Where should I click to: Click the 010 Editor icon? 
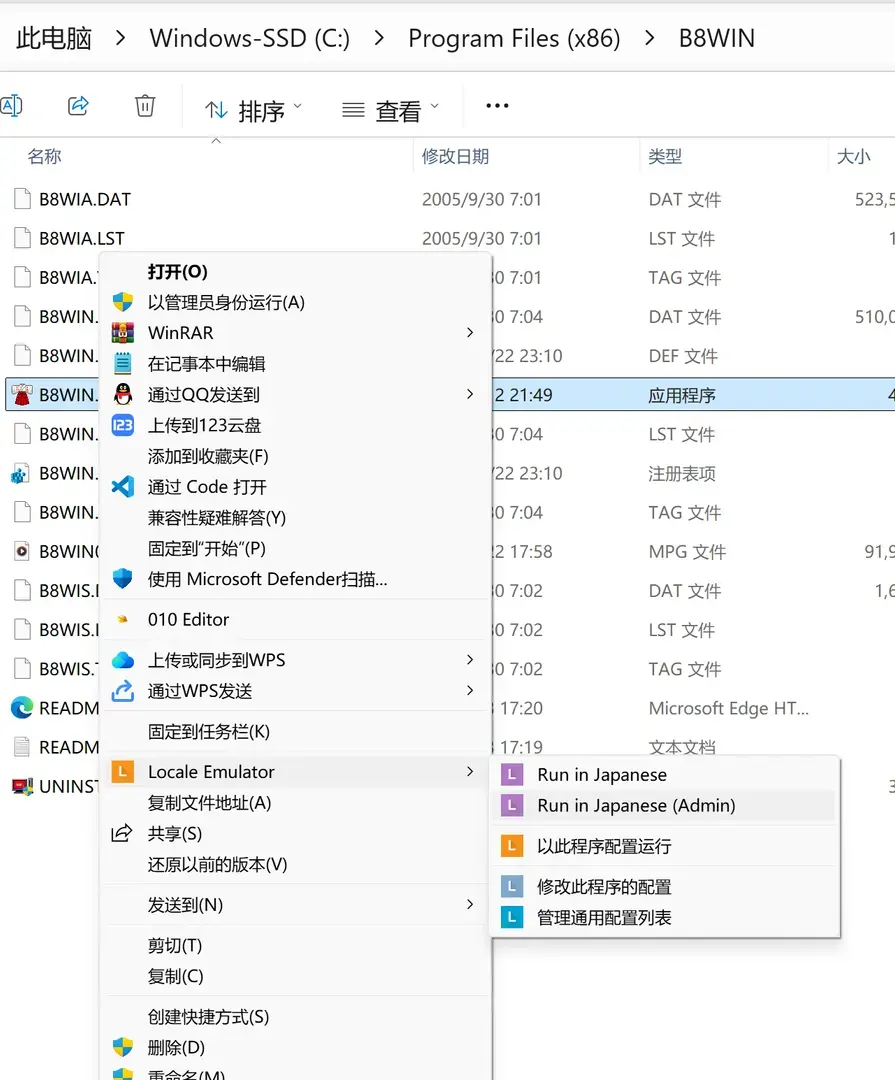[x=123, y=619]
